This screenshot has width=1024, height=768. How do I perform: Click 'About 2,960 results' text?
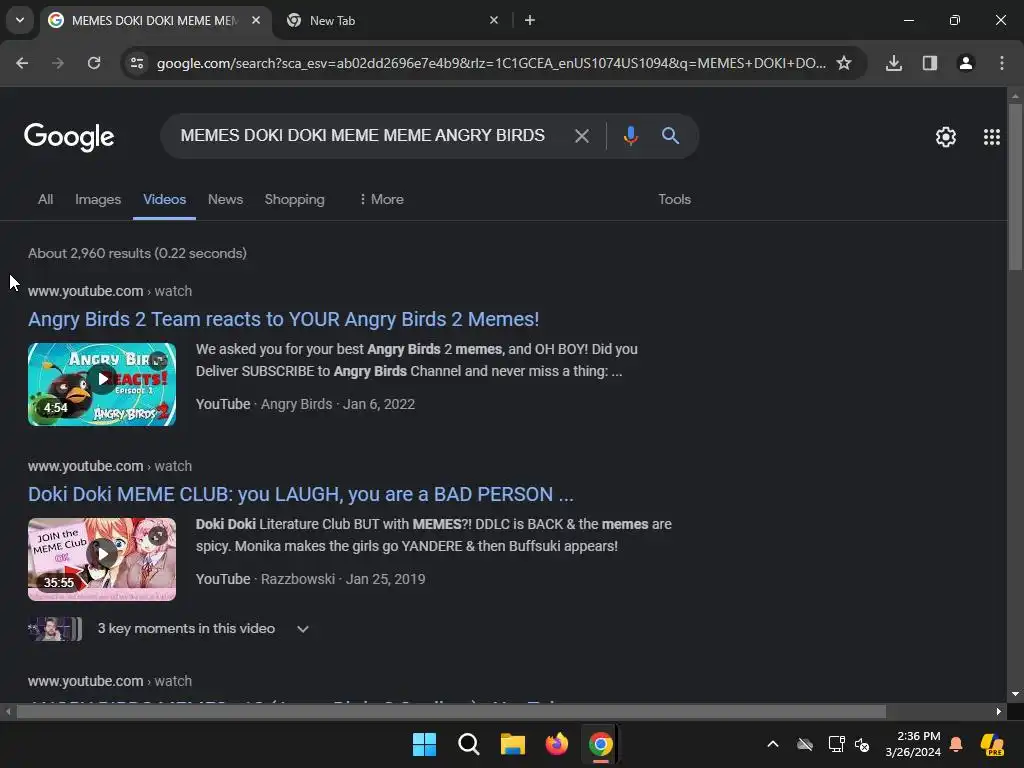click(89, 253)
